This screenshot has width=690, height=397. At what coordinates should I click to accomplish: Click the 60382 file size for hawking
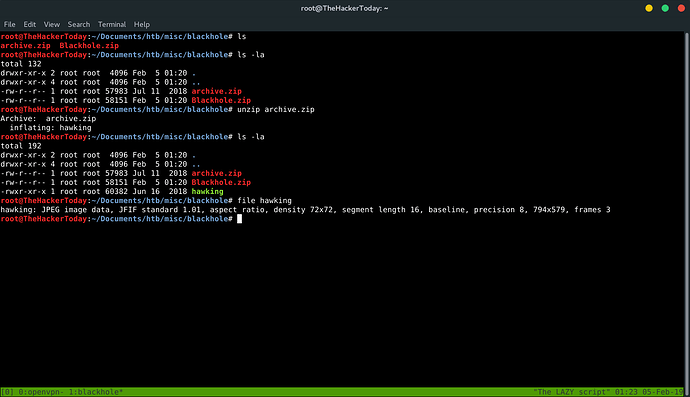coord(116,191)
